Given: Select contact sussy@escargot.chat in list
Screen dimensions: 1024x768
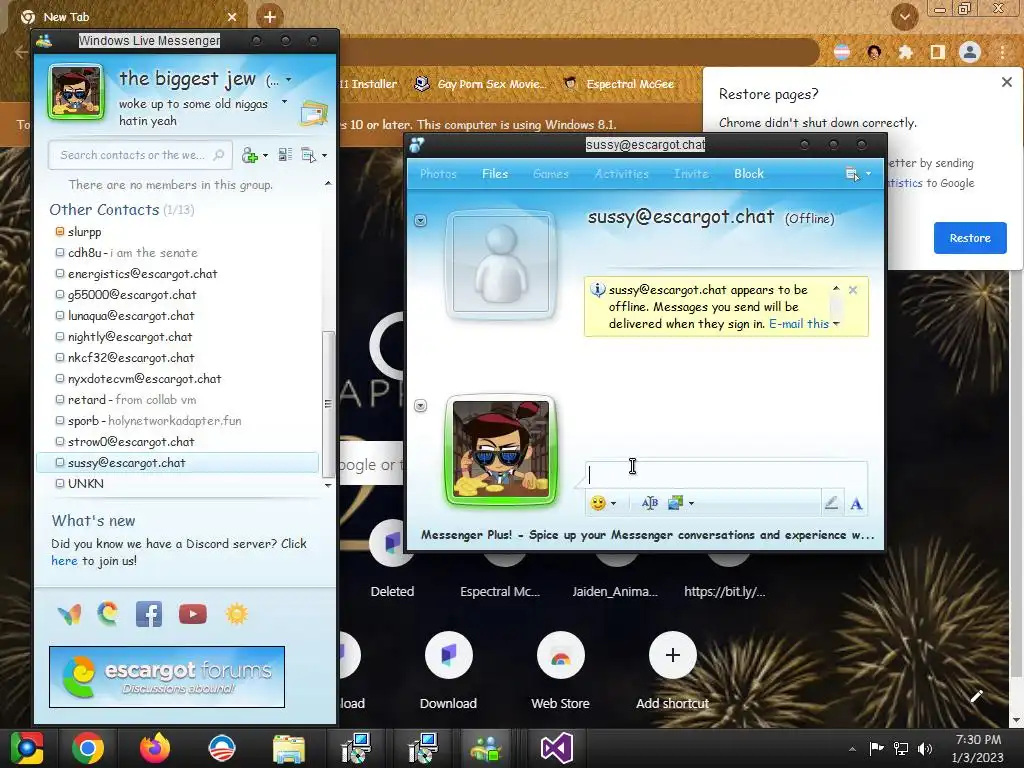Looking at the screenshot, I should click(178, 463).
